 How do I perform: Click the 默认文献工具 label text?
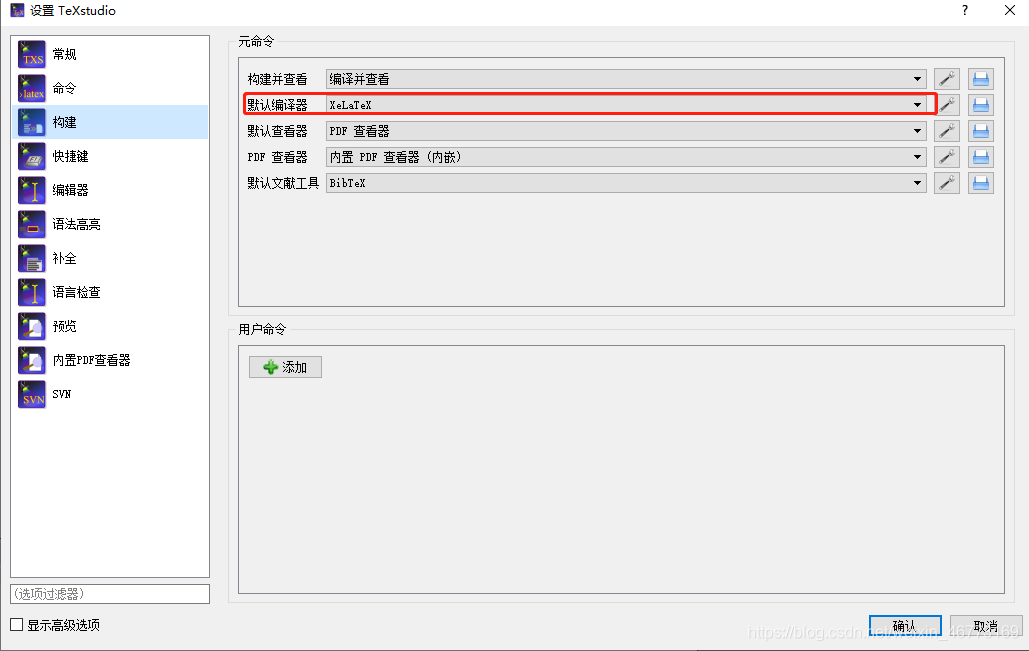(x=284, y=183)
